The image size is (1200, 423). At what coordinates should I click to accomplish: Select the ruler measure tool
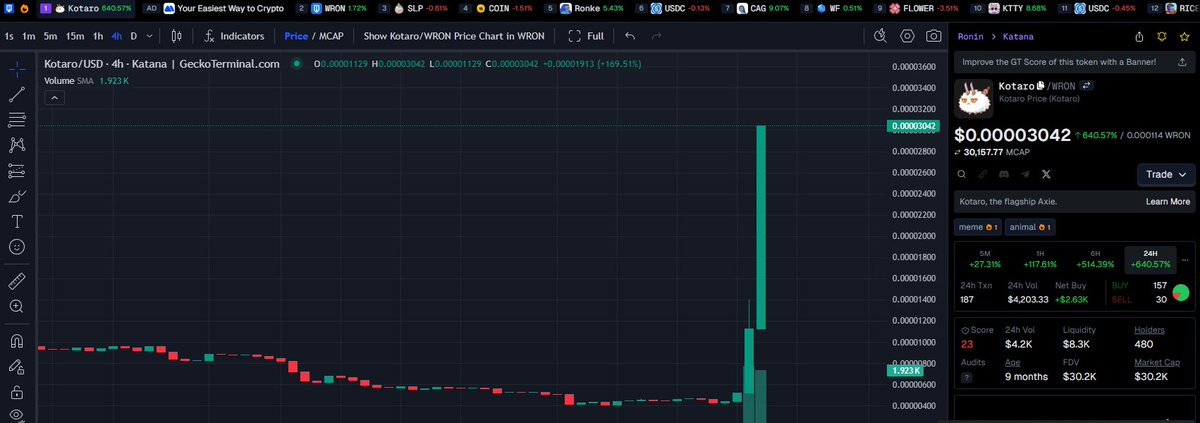pos(16,281)
